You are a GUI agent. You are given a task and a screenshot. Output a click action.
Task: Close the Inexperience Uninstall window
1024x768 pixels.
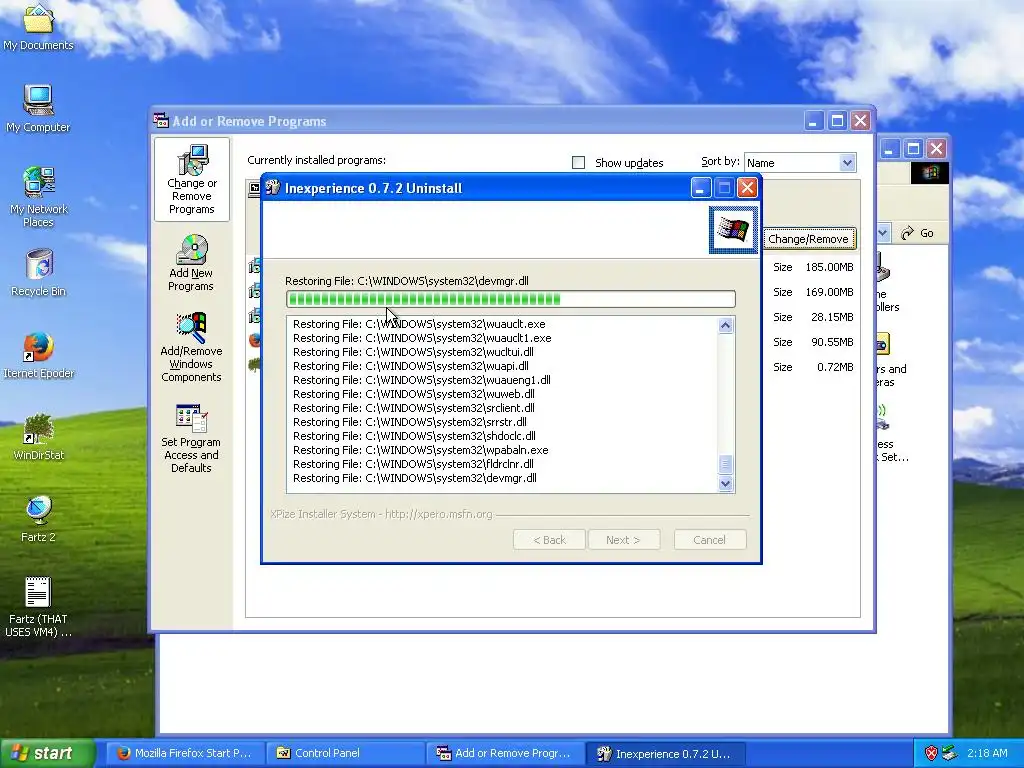click(747, 188)
